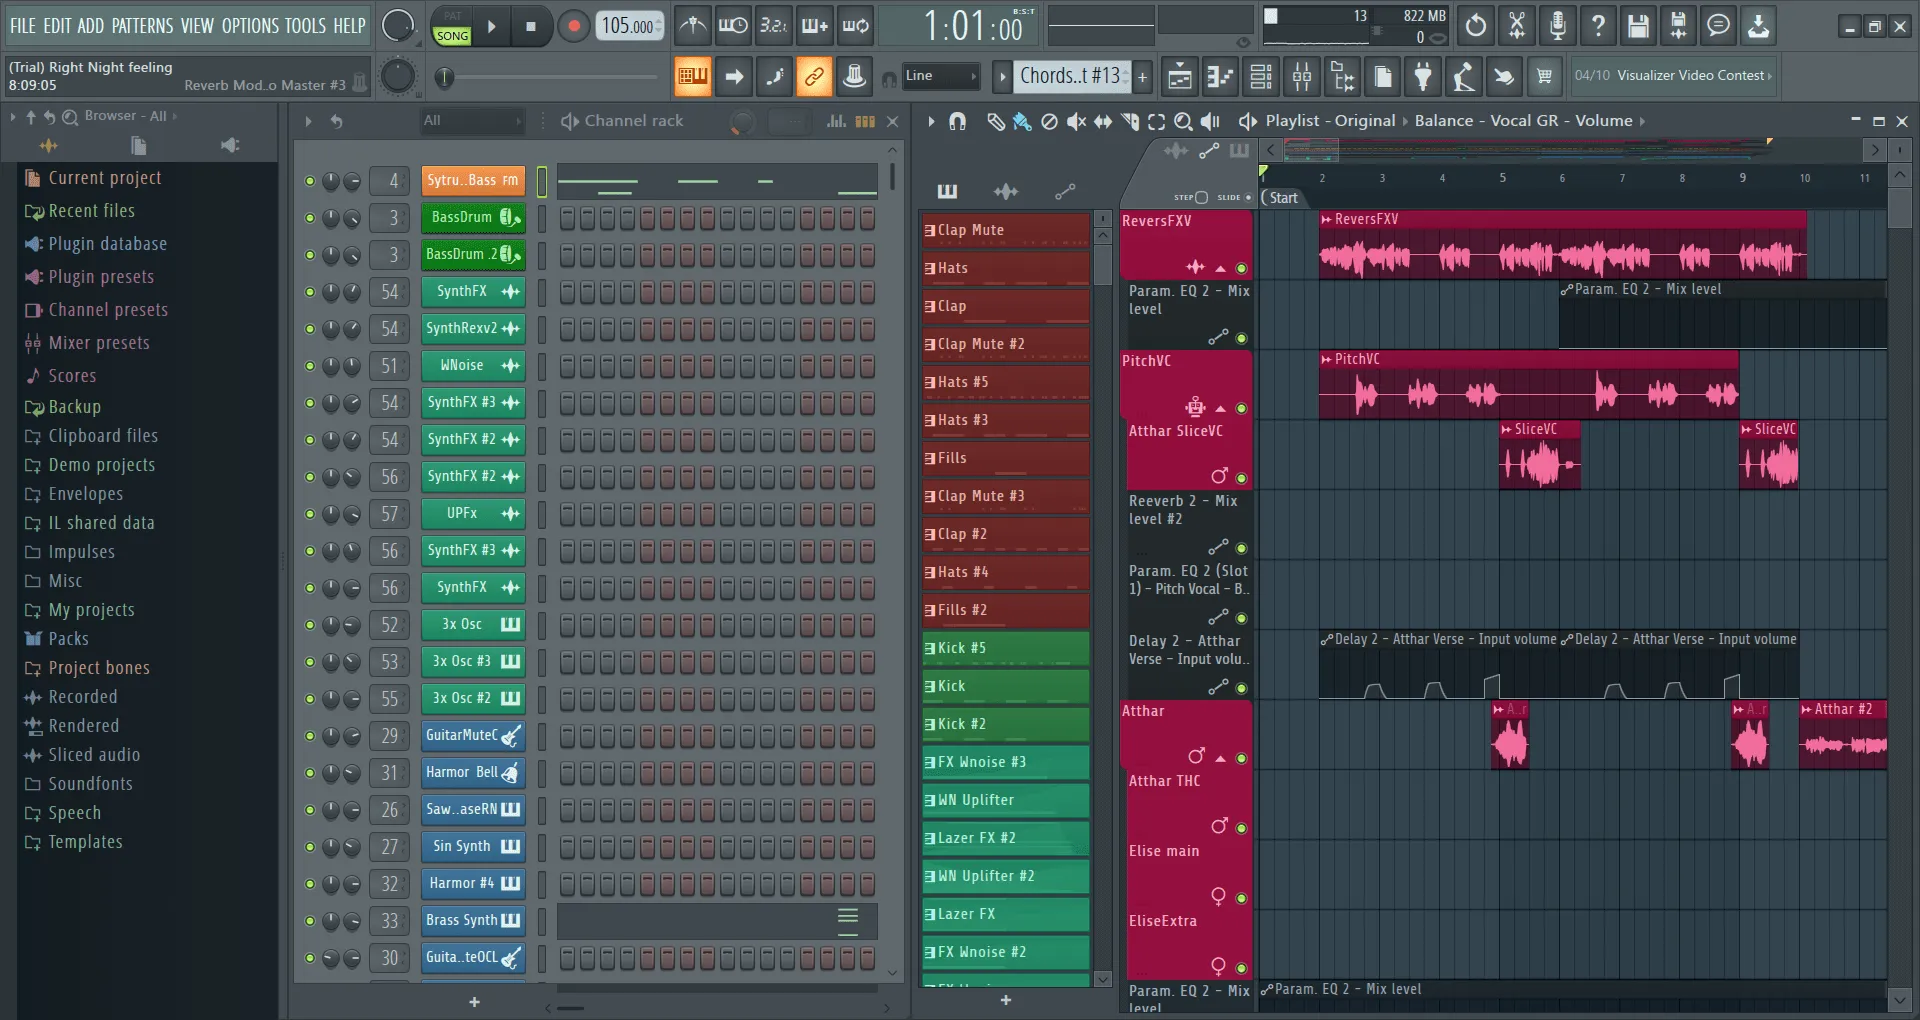Screen dimensions: 1920x1020
Task: Click the Visualizer Video Contest link
Action: [1690, 75]
